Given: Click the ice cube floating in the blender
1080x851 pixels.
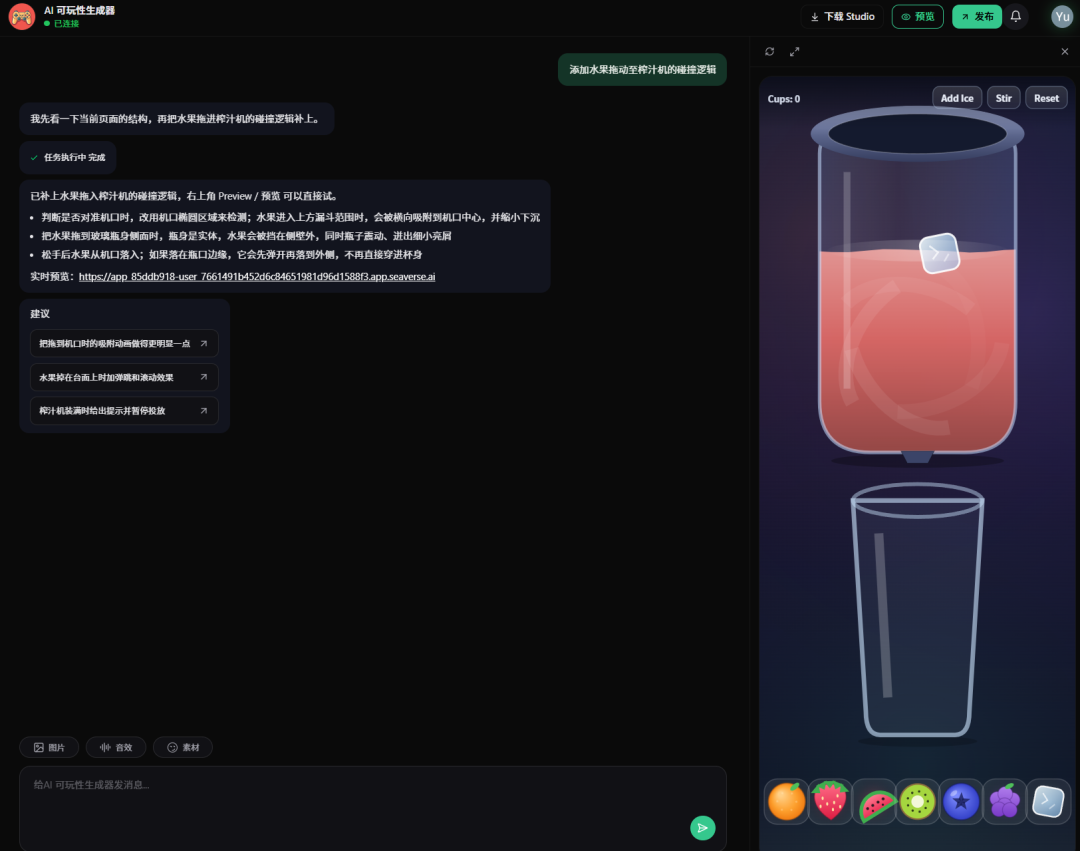Looking at the screenshot, I should coord(939,253).
